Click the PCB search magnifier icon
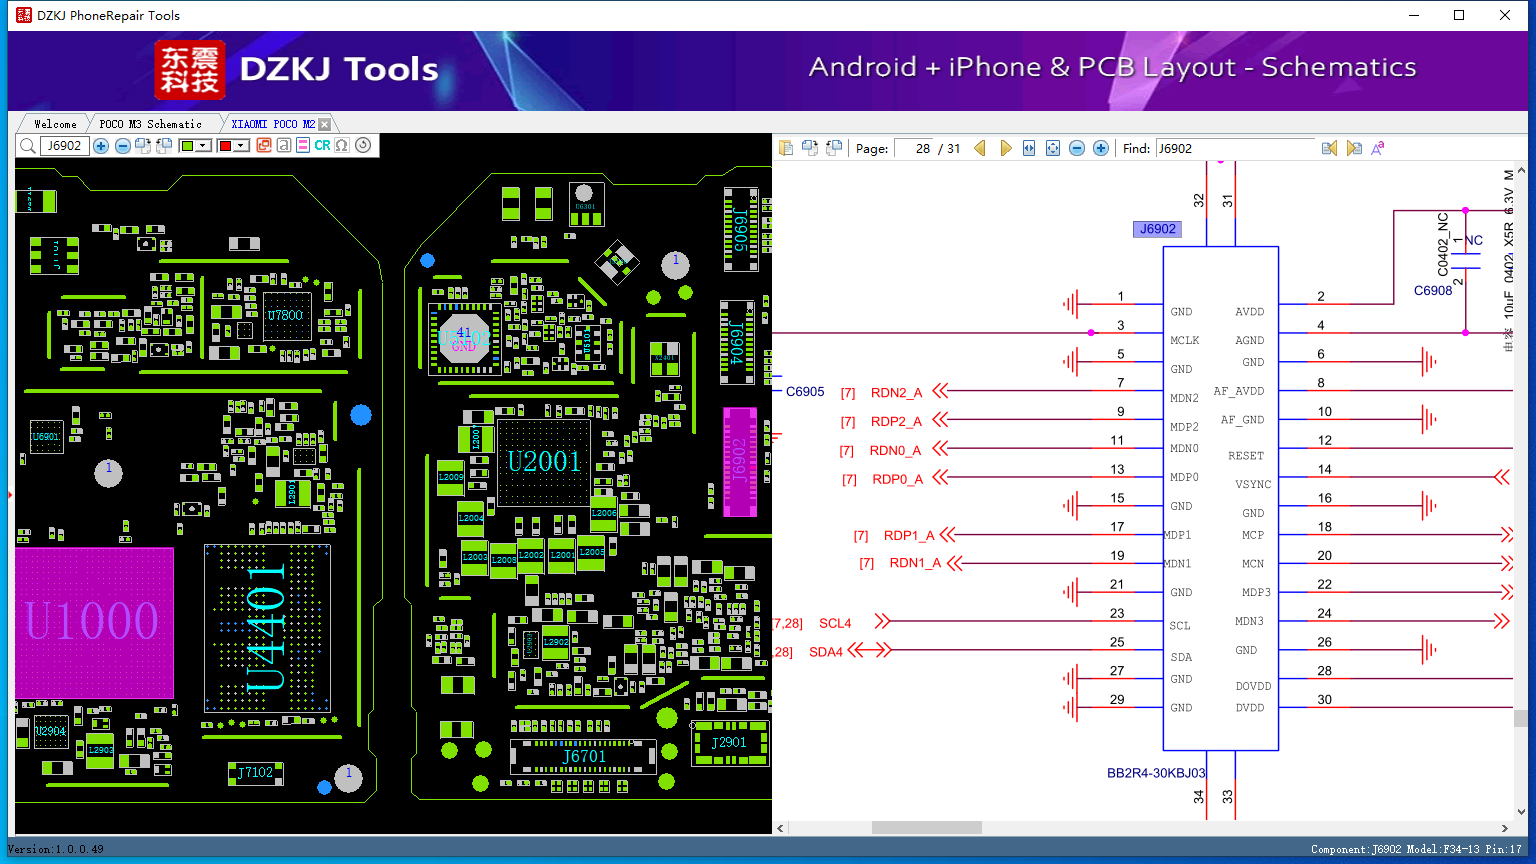The height and width of the screenshot is (864, 1536). [27, 146]
